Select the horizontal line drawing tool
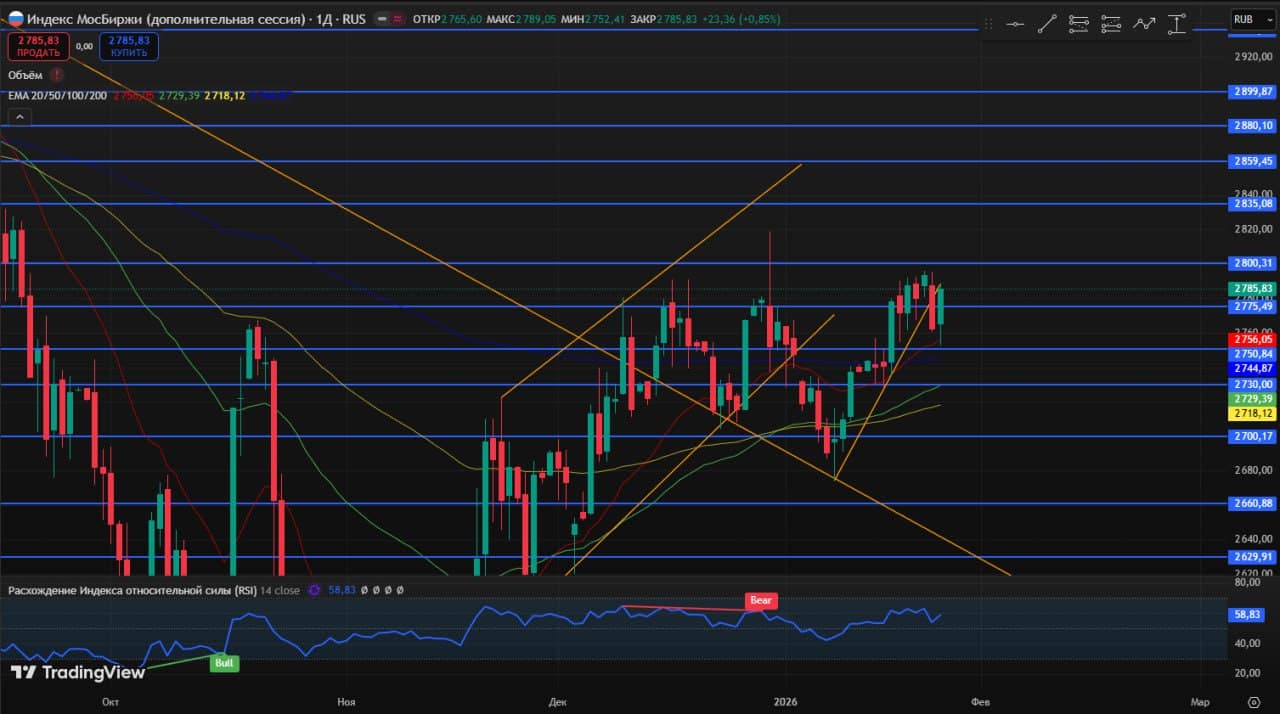1280x714 pixels. pyautogui.click(x=1015, y=24)
